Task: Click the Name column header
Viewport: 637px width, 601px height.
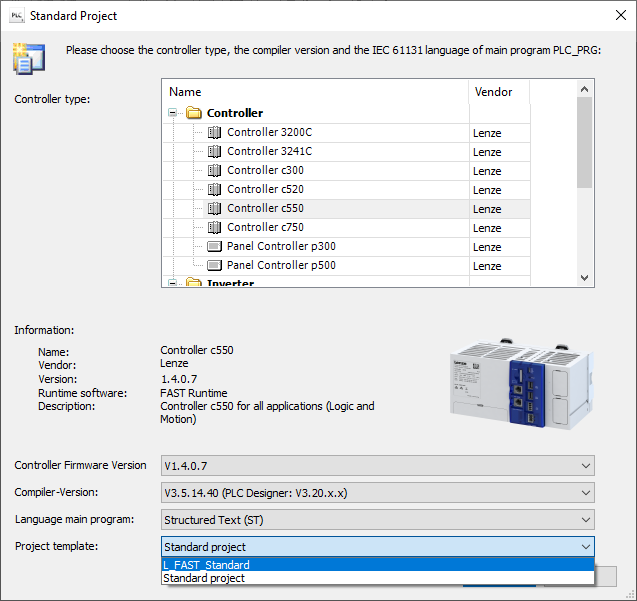Action: pyautogui.click(x=316, y=92)
